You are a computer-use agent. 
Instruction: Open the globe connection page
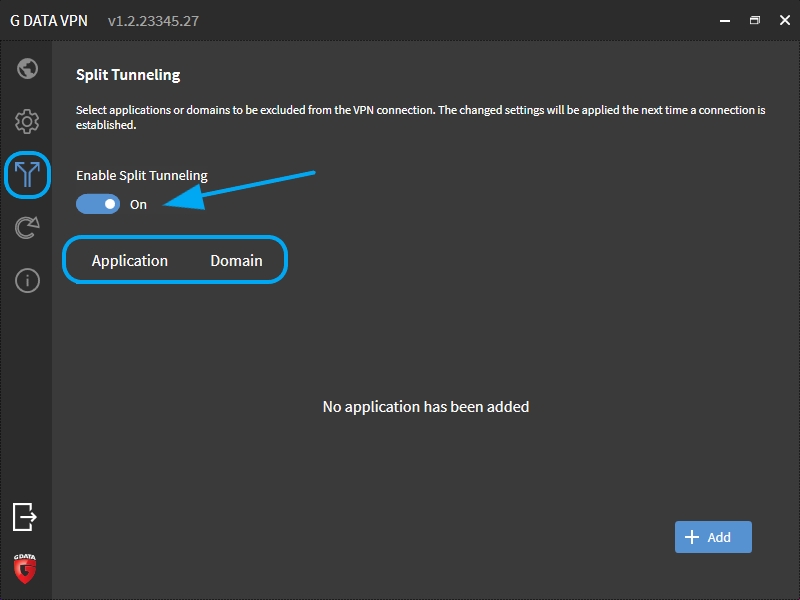pos(27,68)
